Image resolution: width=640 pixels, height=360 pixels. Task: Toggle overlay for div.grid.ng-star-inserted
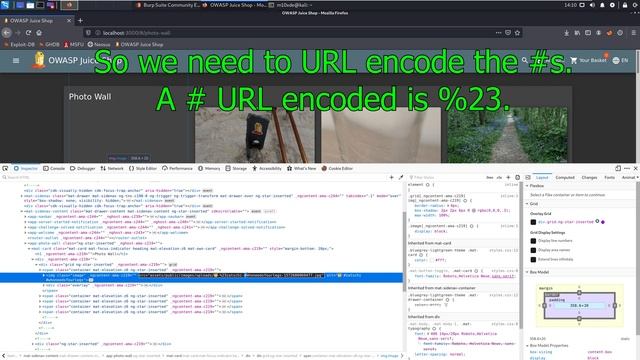coord(533,222)
